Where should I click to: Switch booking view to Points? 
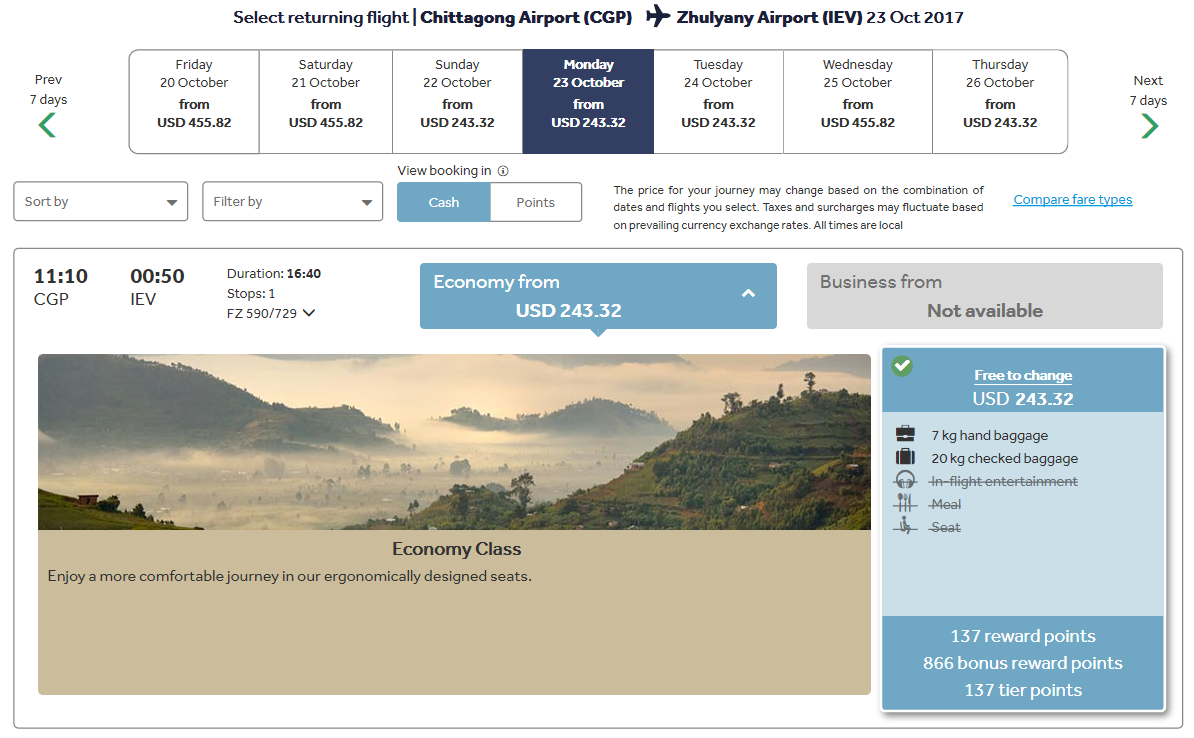pyautogui.click(x=535, y=202)
